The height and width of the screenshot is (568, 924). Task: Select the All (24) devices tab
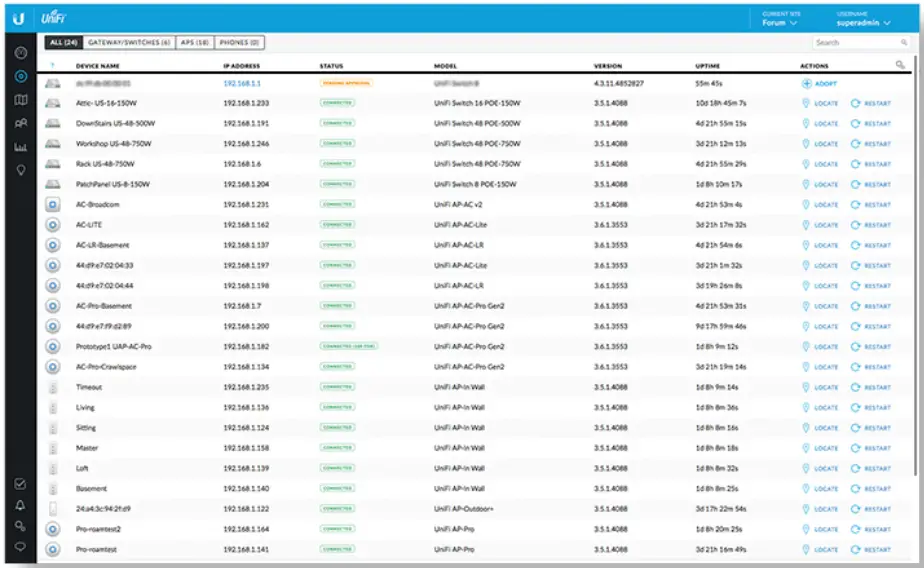point(64,42)
